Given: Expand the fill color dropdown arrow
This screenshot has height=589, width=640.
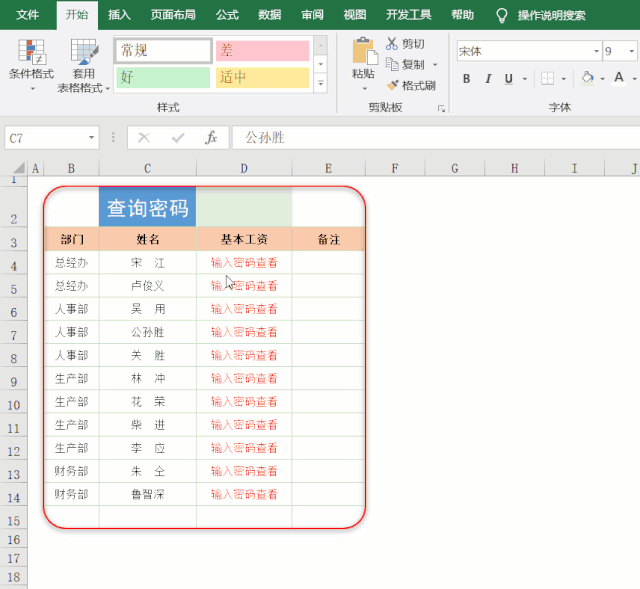Looking at the screenshot, I should tap(602, 79).
